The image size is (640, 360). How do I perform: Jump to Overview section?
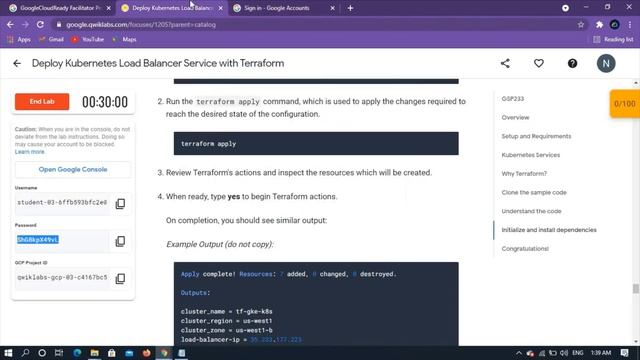click(515, 118)
